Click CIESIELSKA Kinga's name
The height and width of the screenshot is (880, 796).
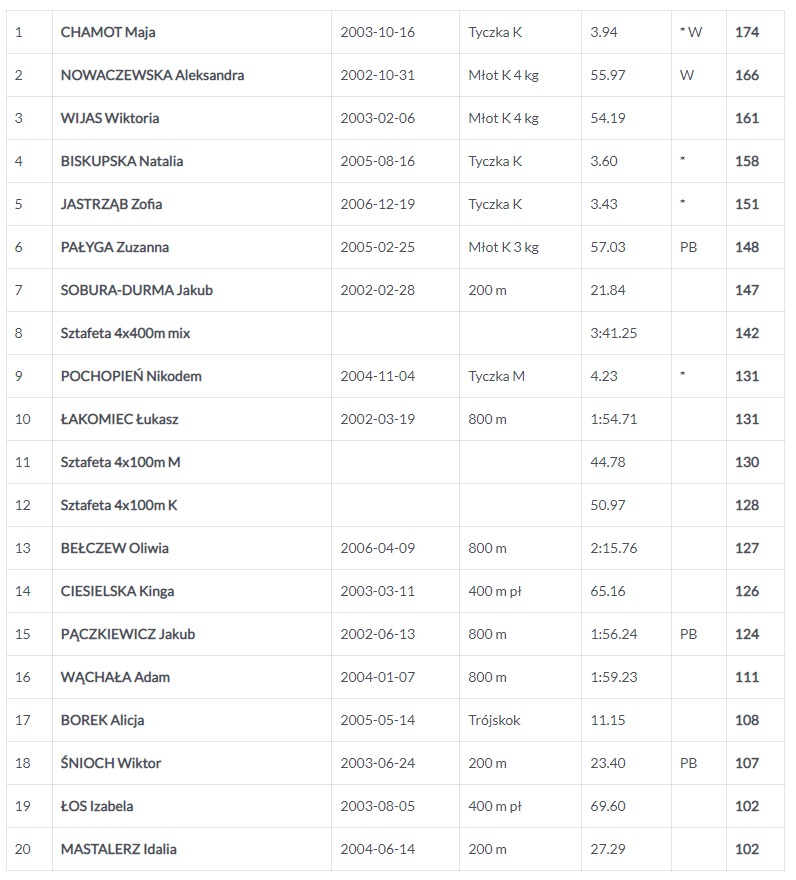117,591
